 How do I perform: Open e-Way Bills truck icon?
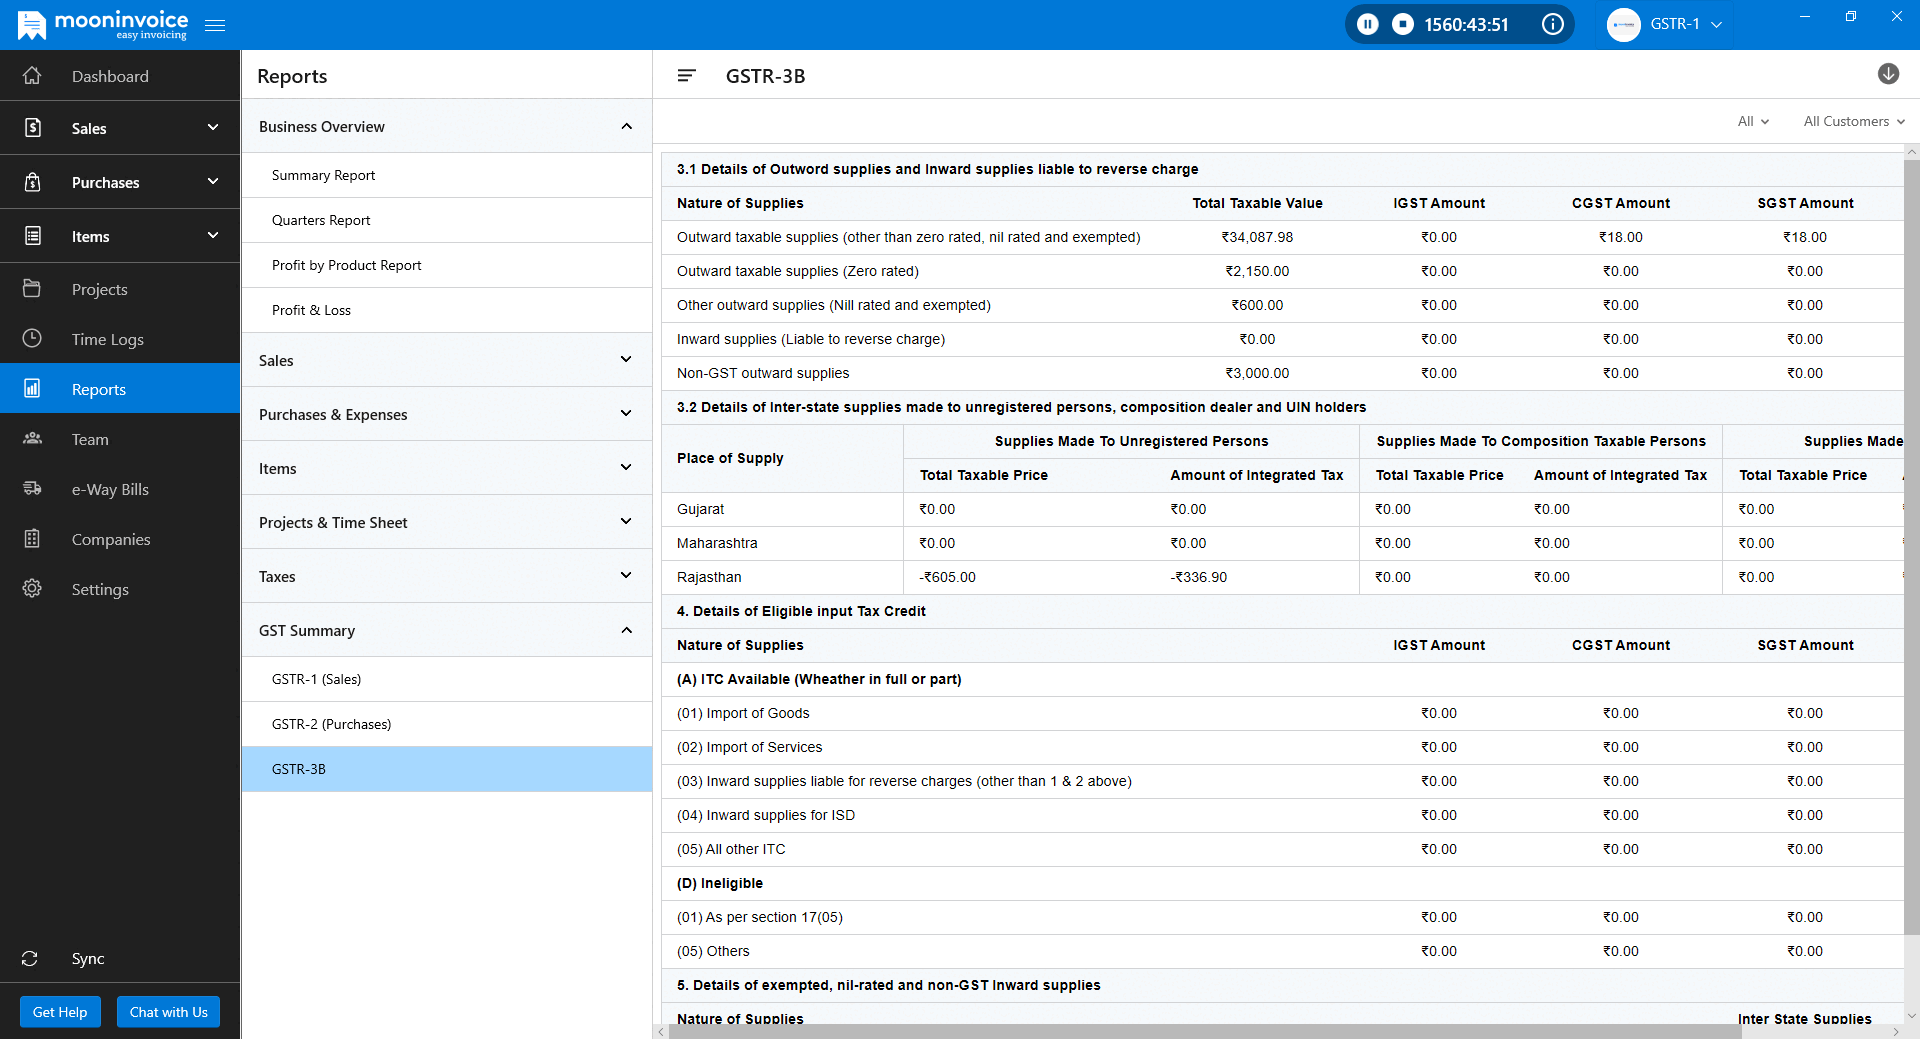point(32,489)
